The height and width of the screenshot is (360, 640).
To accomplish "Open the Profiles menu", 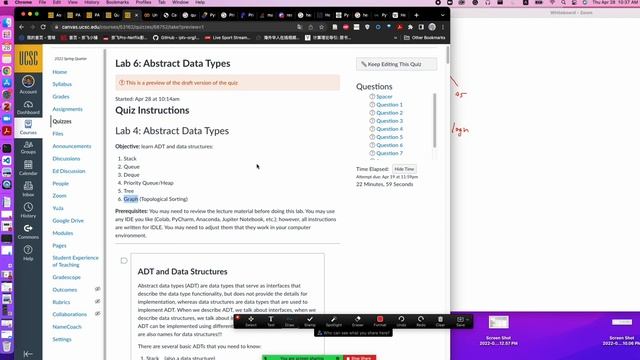I will tap(143, 2).
